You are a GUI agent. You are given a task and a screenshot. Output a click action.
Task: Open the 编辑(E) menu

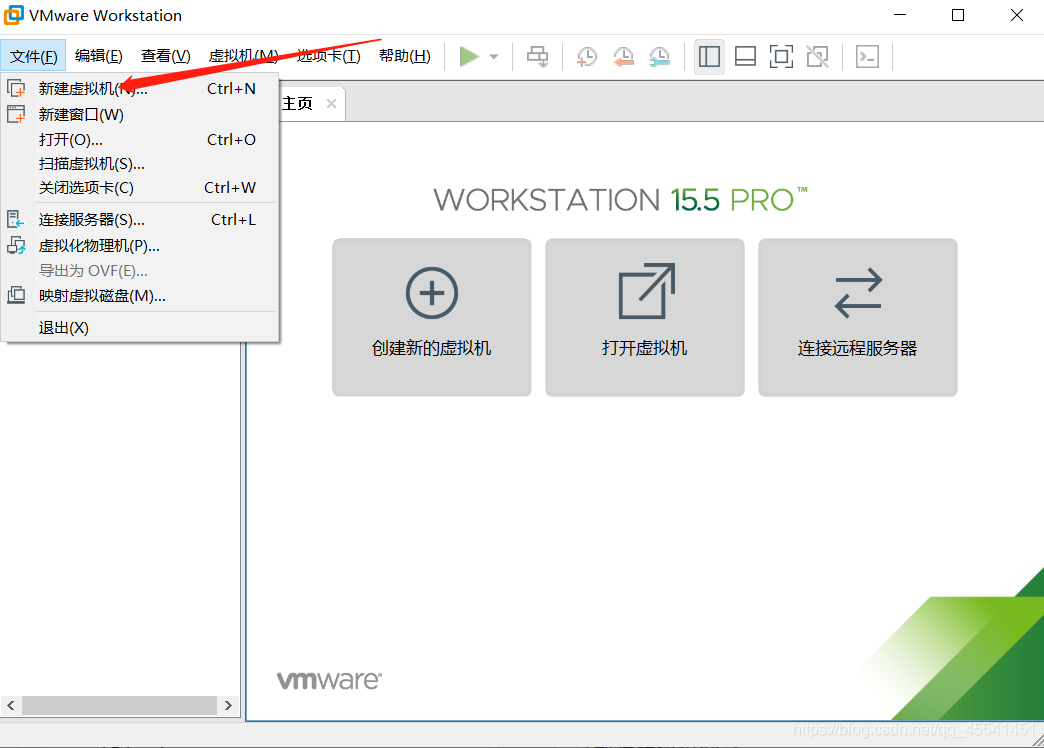[x=99, y=56]
